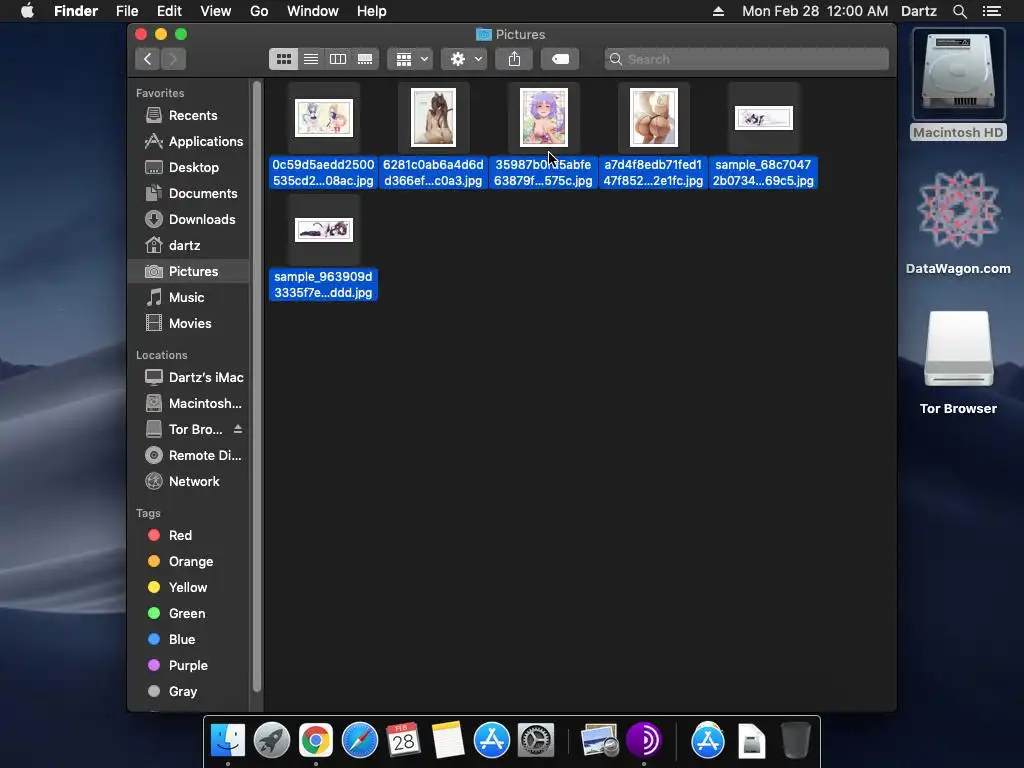Open the Window menu

313,11
